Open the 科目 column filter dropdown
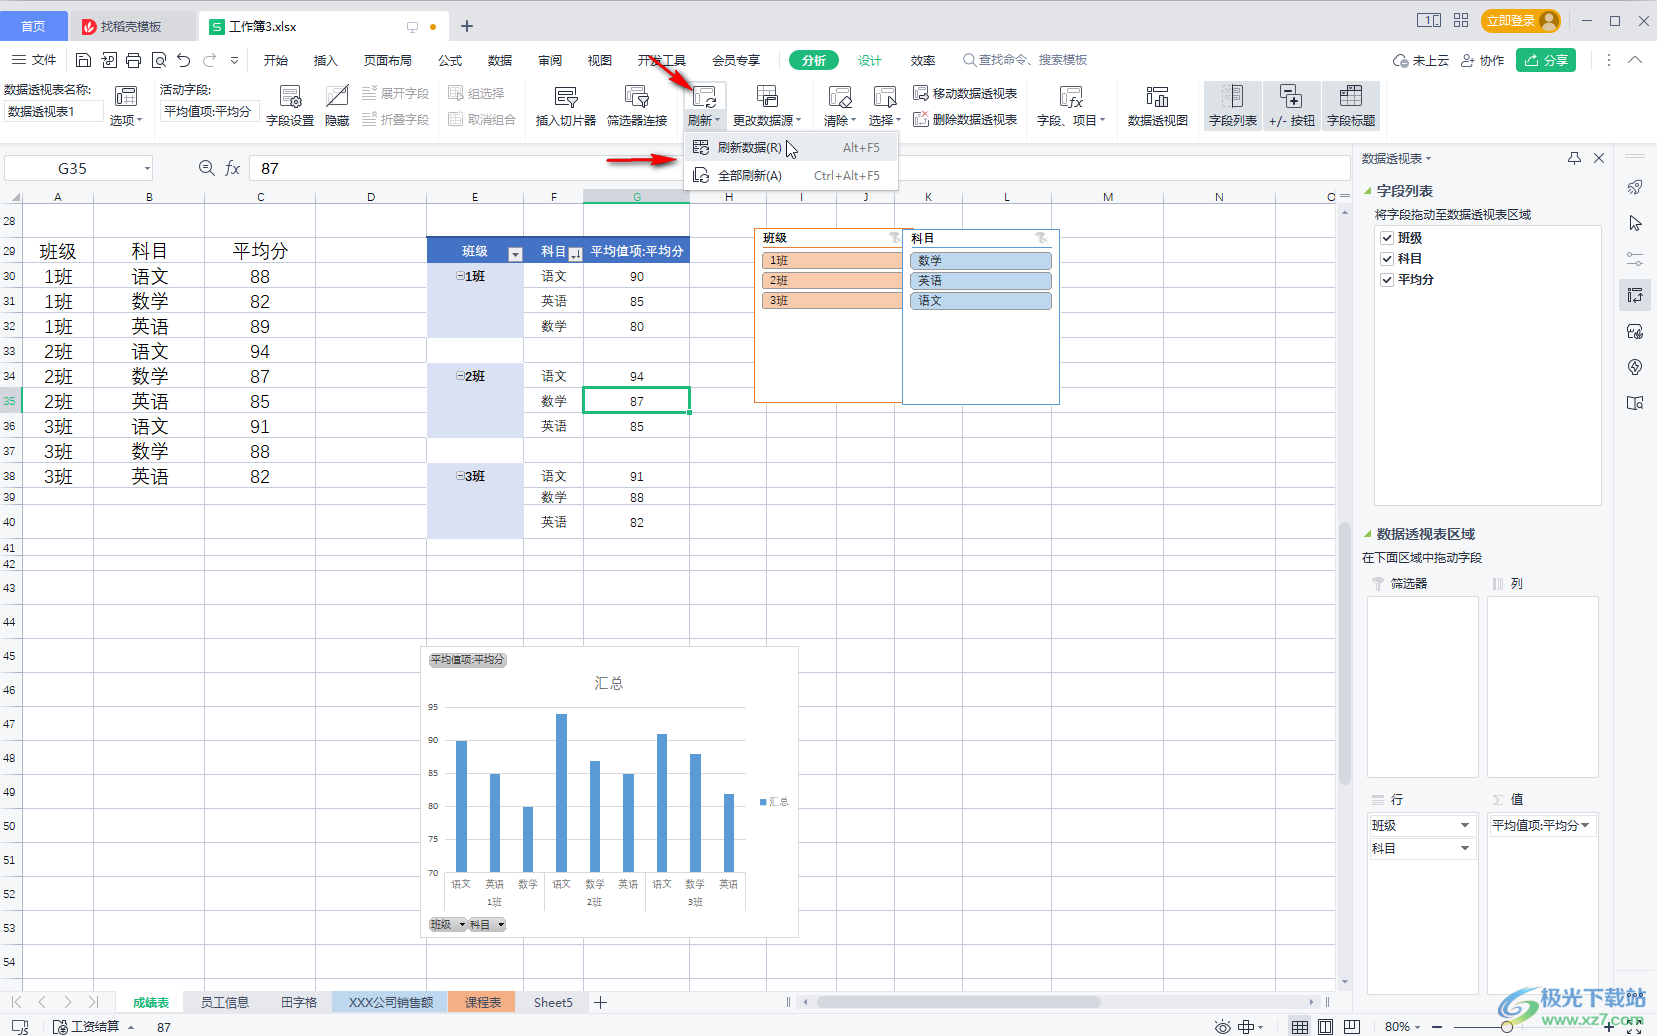 [575, 254]
